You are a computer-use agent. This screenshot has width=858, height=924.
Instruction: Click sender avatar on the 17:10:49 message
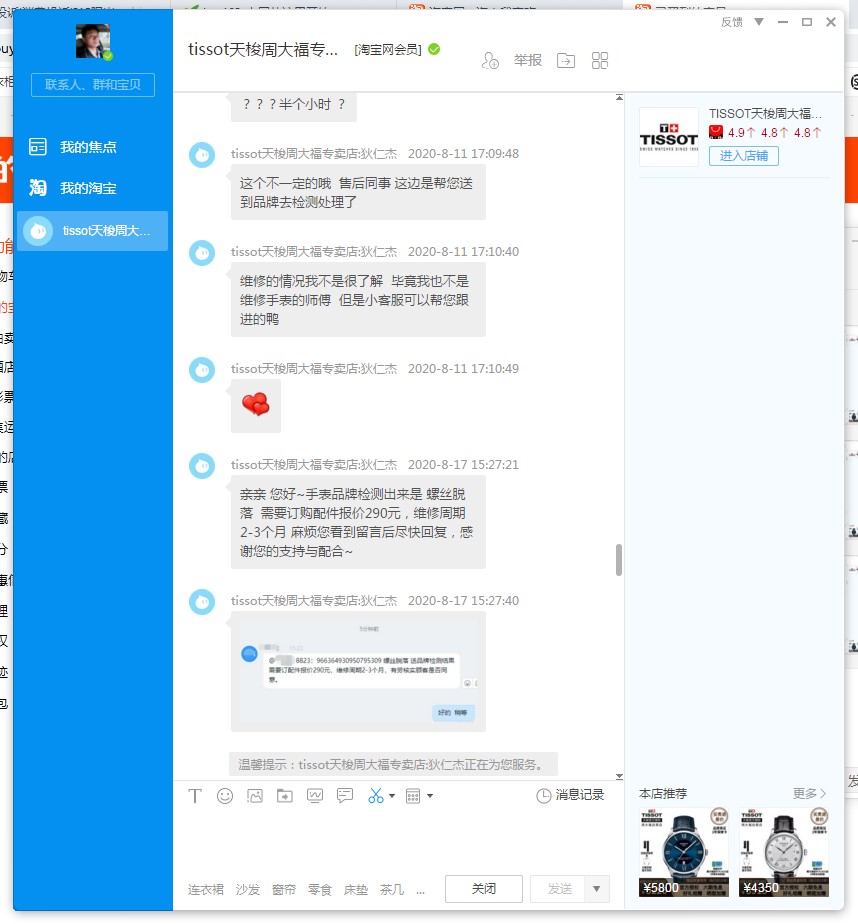[x=202, y=371]
